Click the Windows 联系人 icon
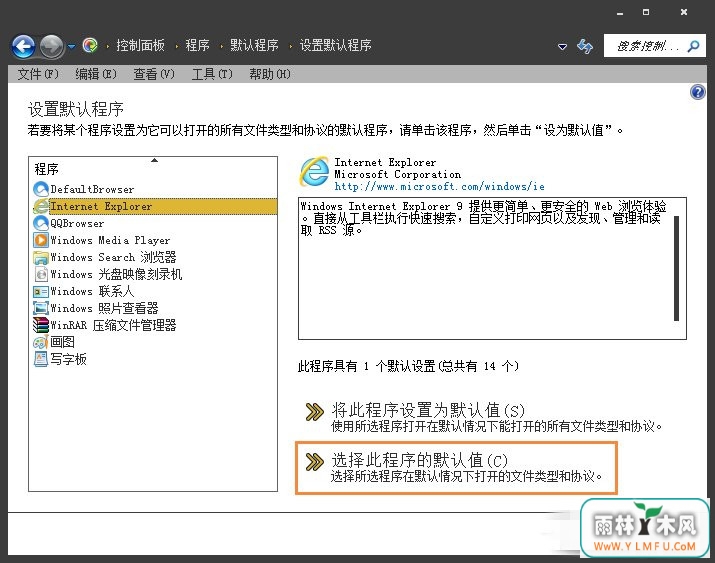 coord(41,291)
